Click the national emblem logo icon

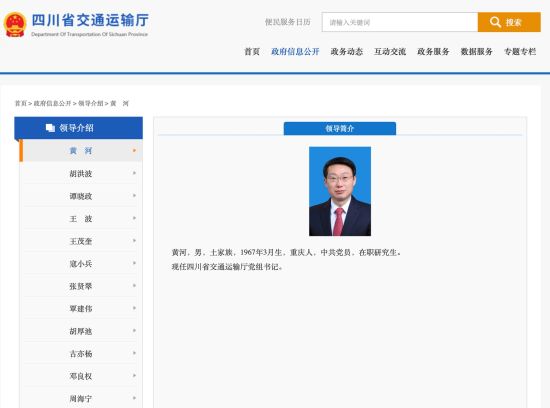coord(15,25)
